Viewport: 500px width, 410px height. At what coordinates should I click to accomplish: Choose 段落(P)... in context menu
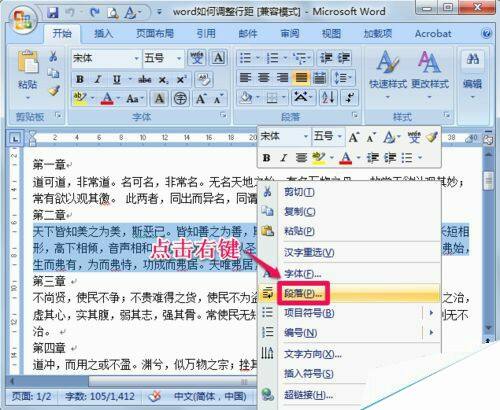click(350, 293)
